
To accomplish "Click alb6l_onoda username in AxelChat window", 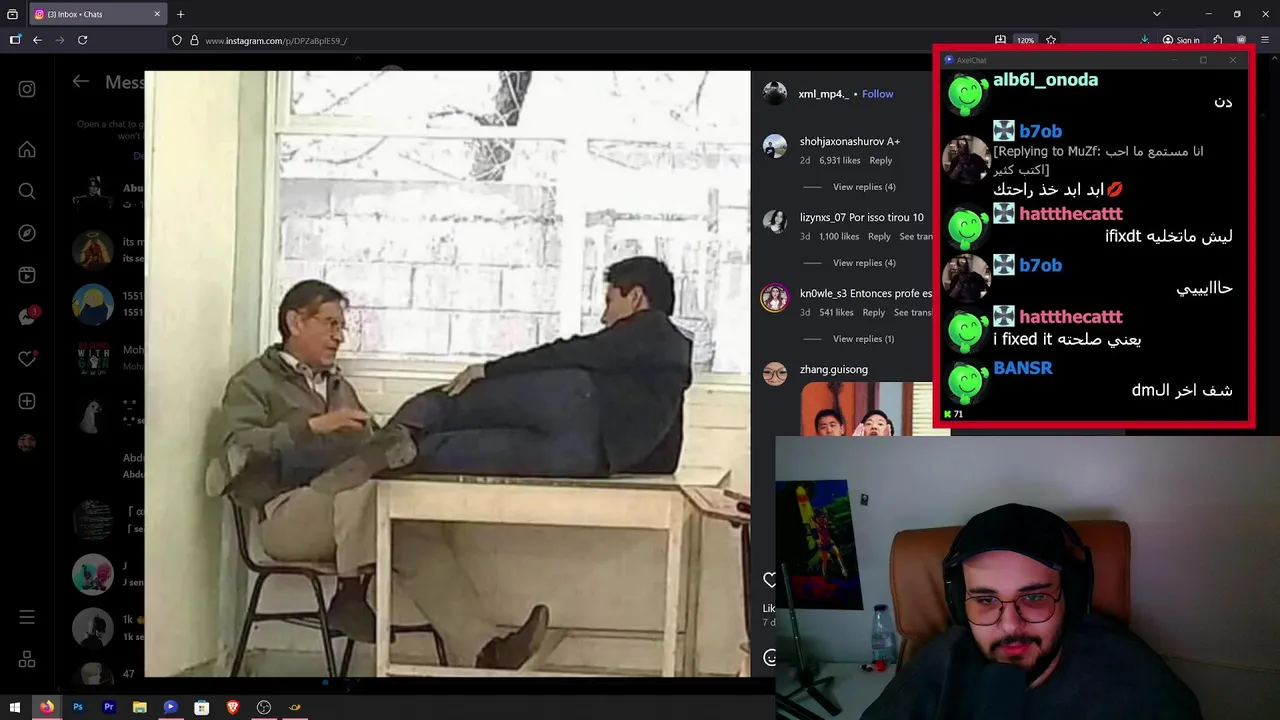I will click(x=1045, y=80).
